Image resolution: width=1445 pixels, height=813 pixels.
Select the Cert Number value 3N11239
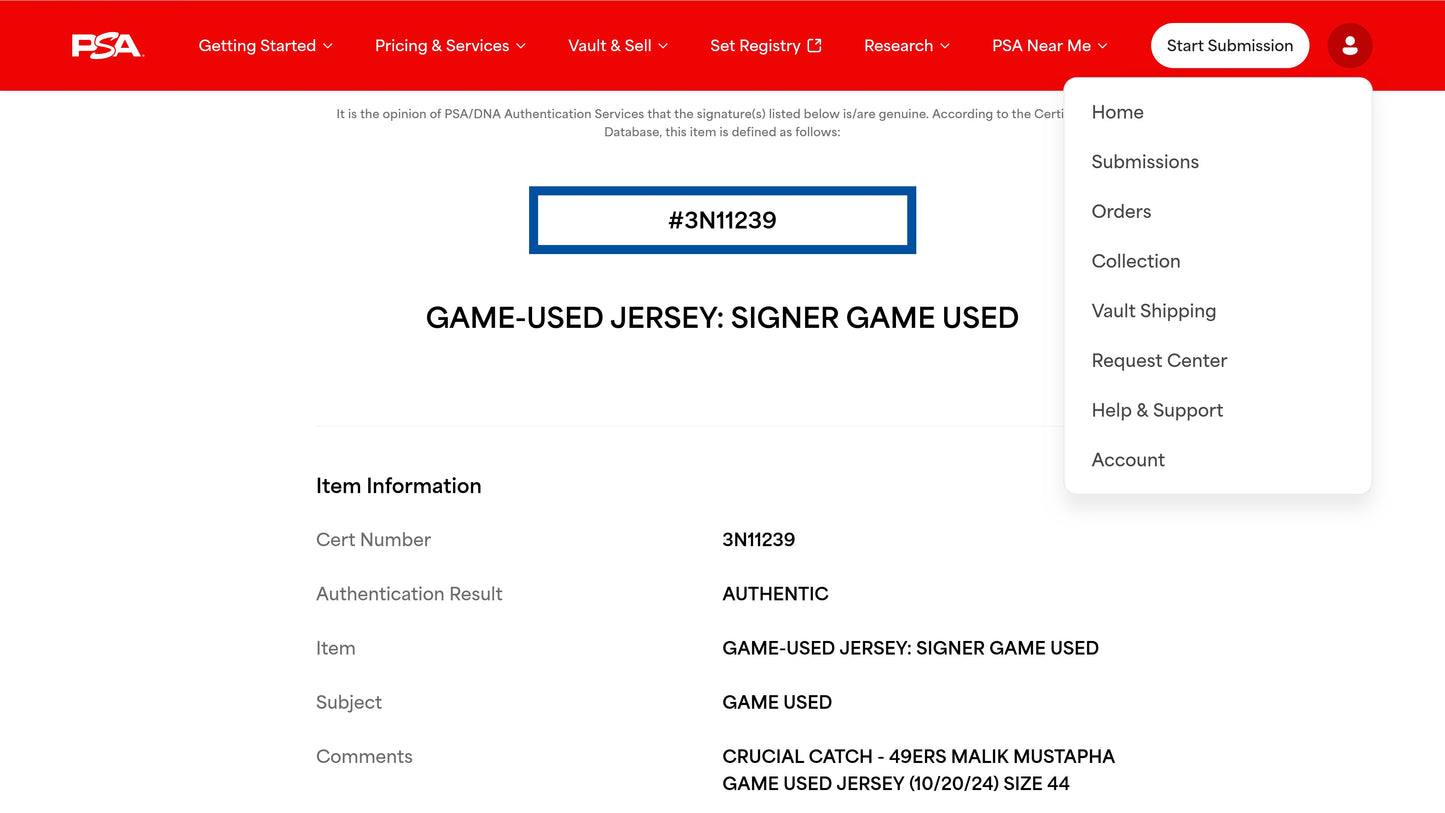pyautogui.click(x=759, y=540)
